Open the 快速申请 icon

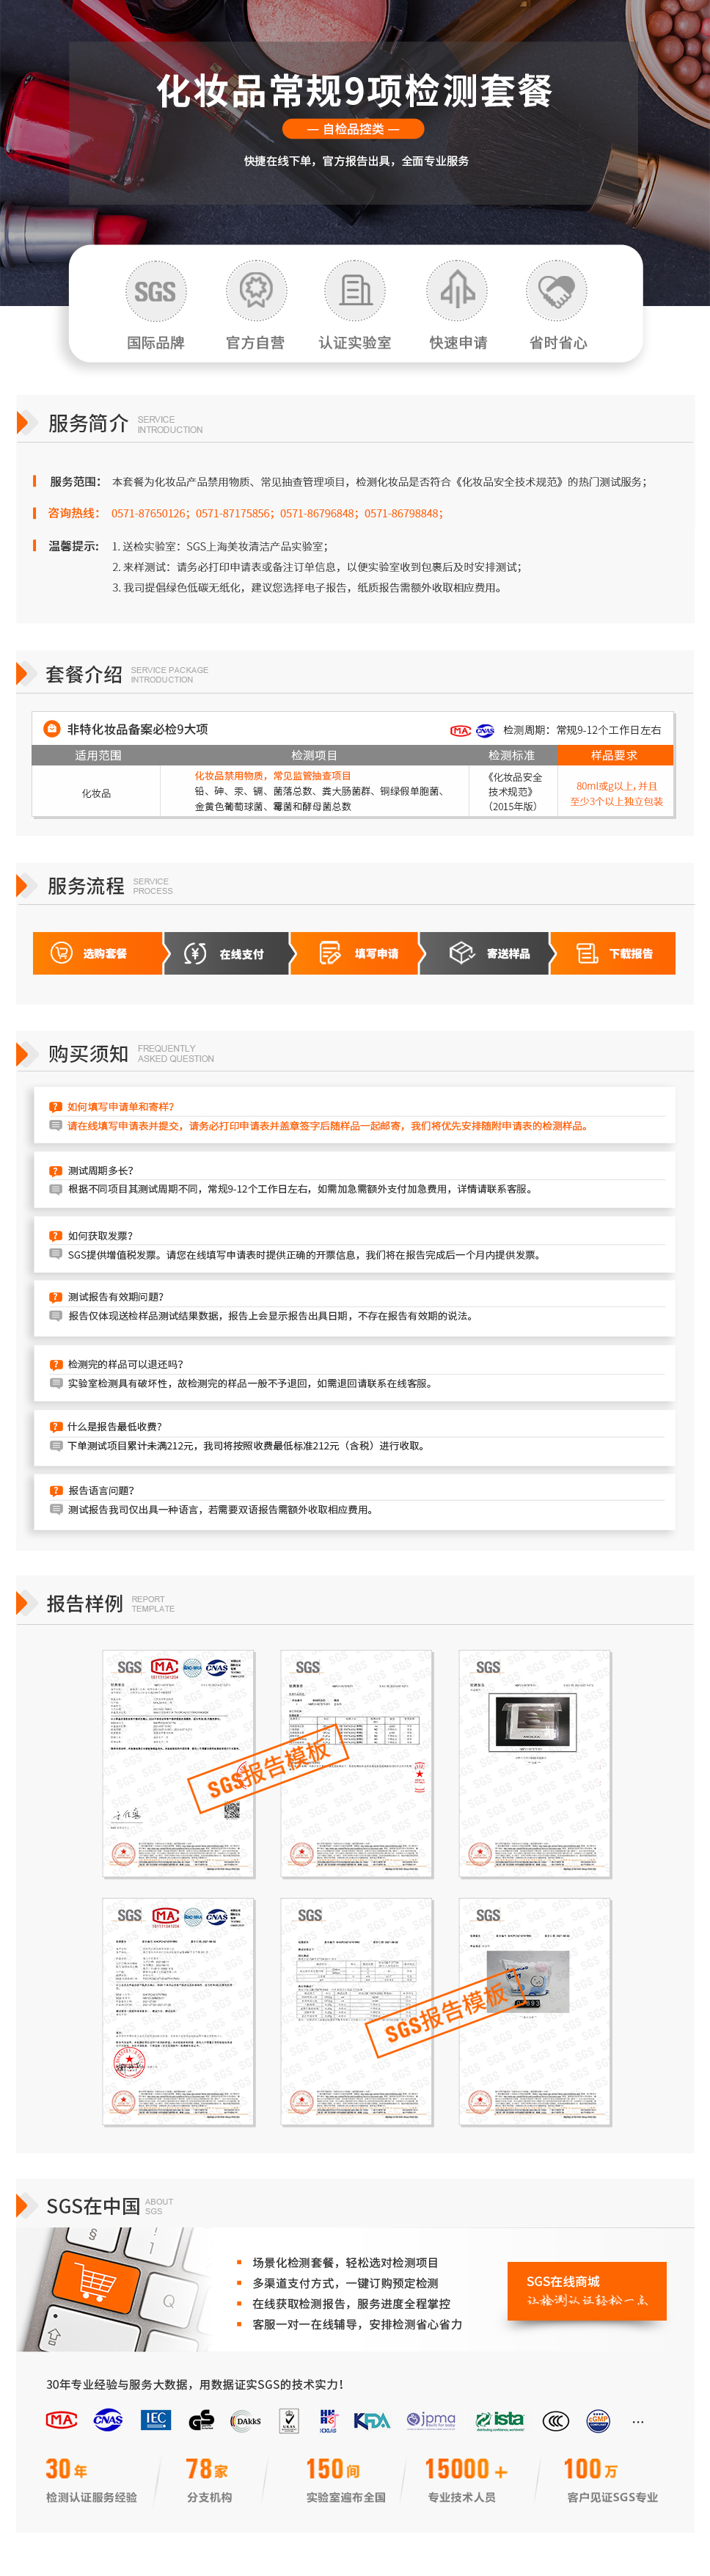coord(457,291)
